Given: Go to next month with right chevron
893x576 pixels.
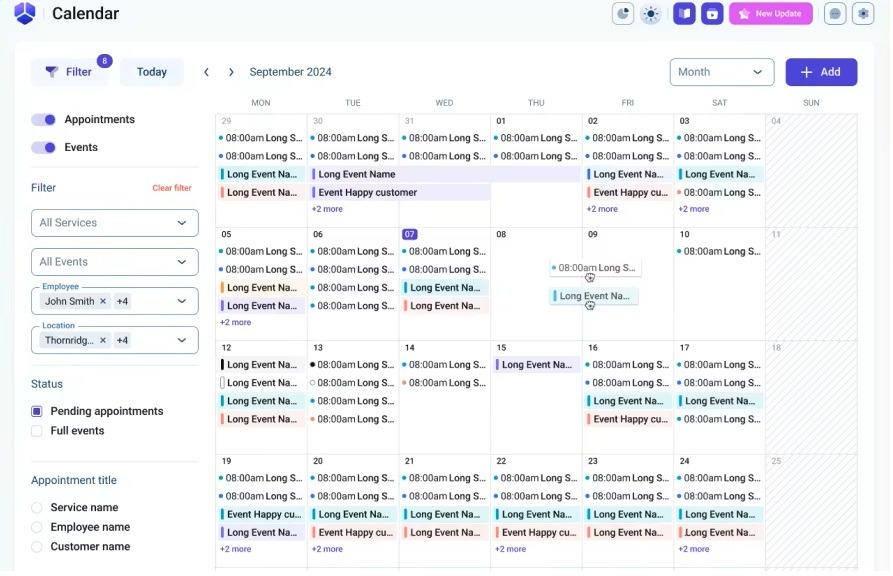Looking at the screenshot, I should tap(231, 72).
